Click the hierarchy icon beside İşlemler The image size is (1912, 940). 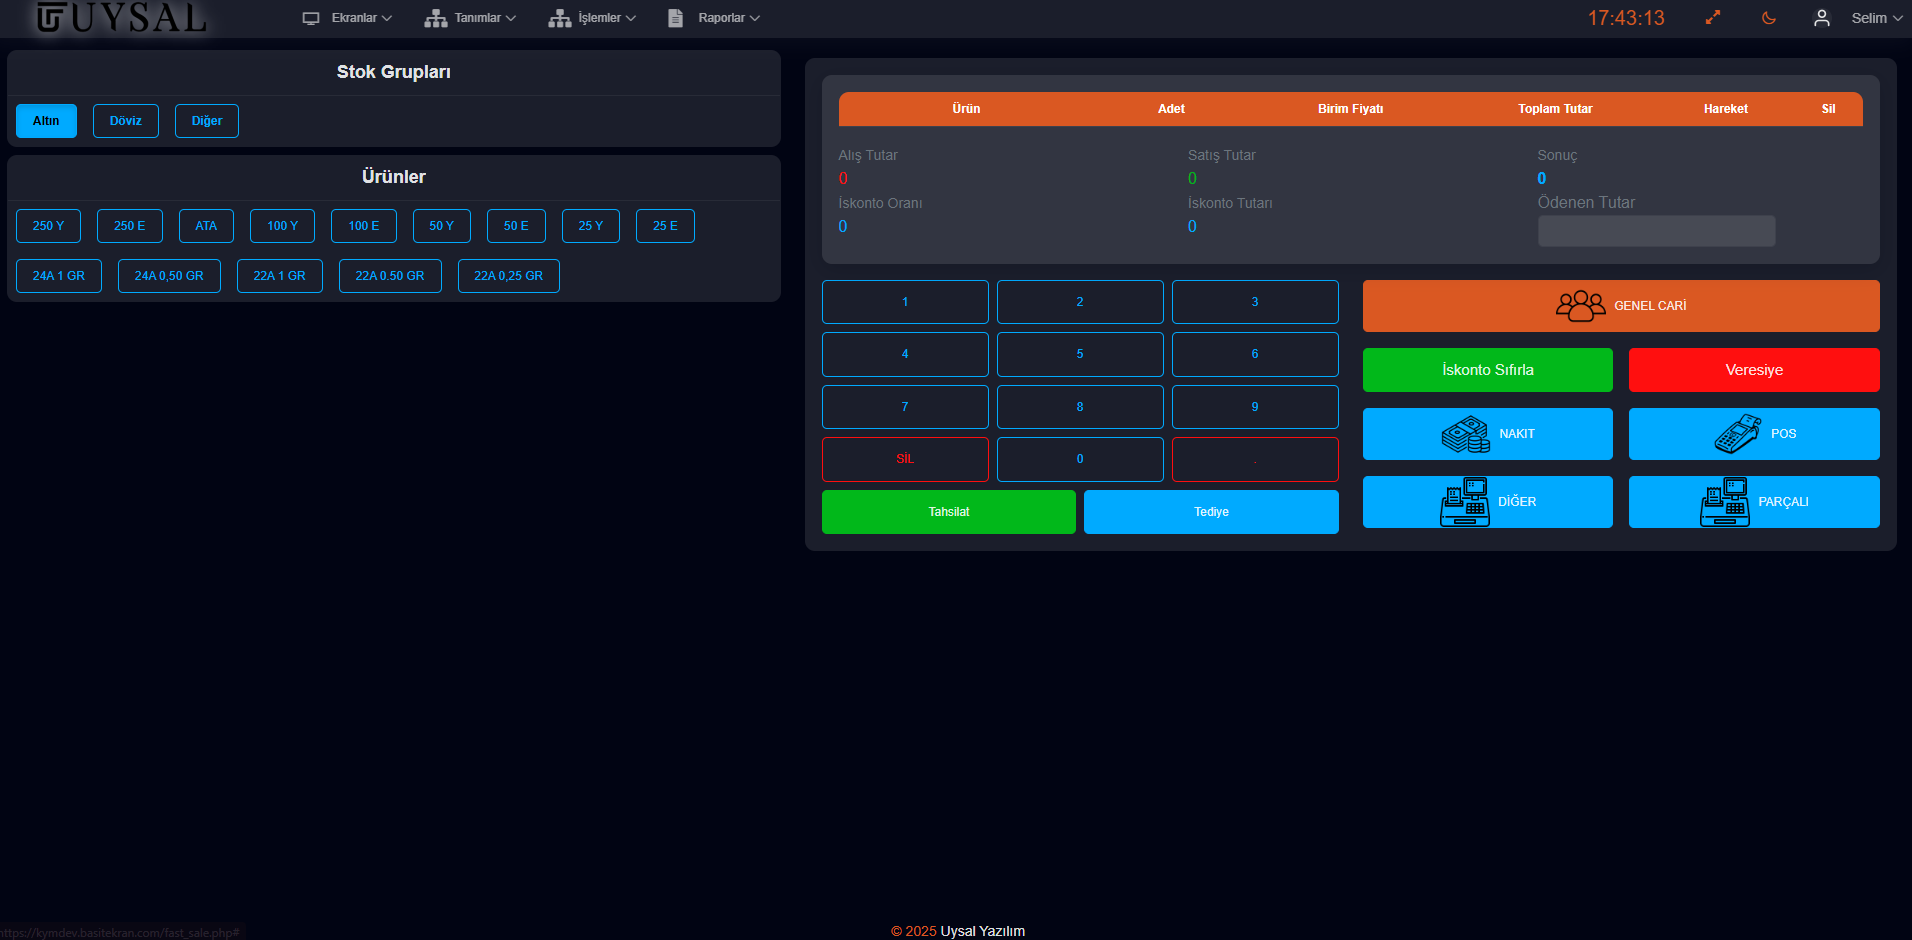pyautogui.click(x=559, y=18)
